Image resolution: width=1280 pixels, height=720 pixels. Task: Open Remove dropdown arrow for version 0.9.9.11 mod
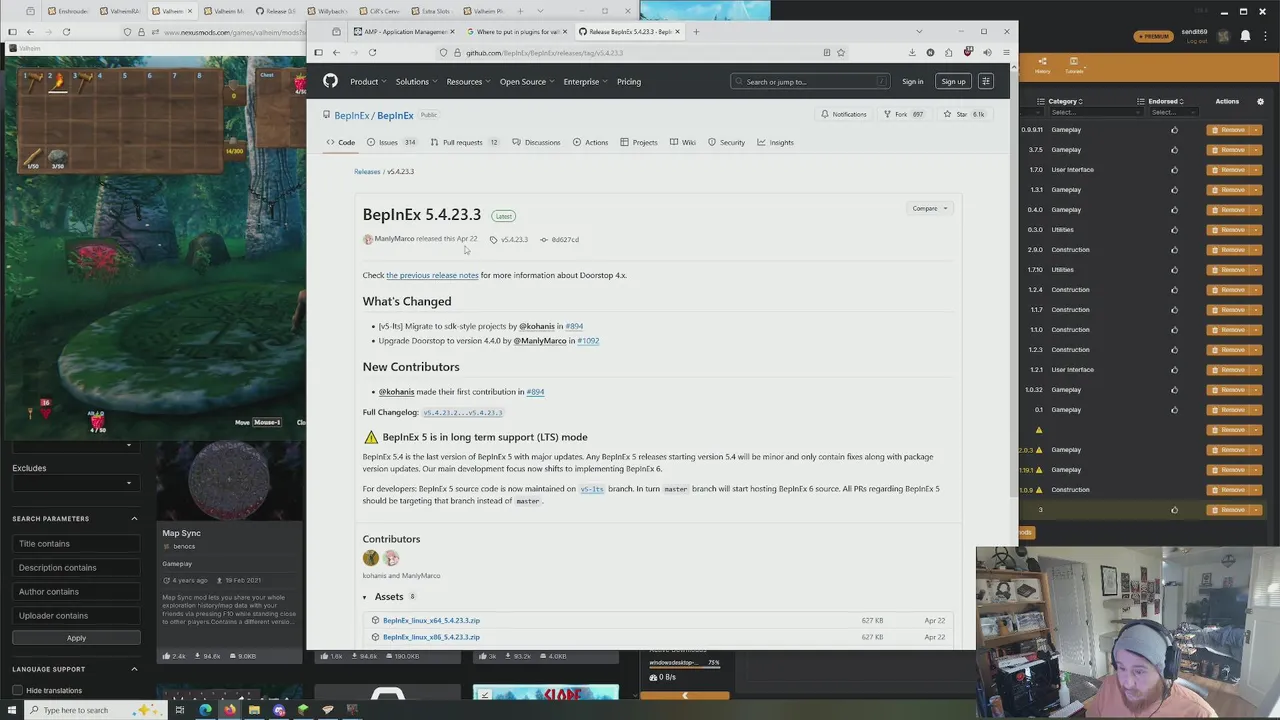pyautogui.click(x=1256, y=130)
